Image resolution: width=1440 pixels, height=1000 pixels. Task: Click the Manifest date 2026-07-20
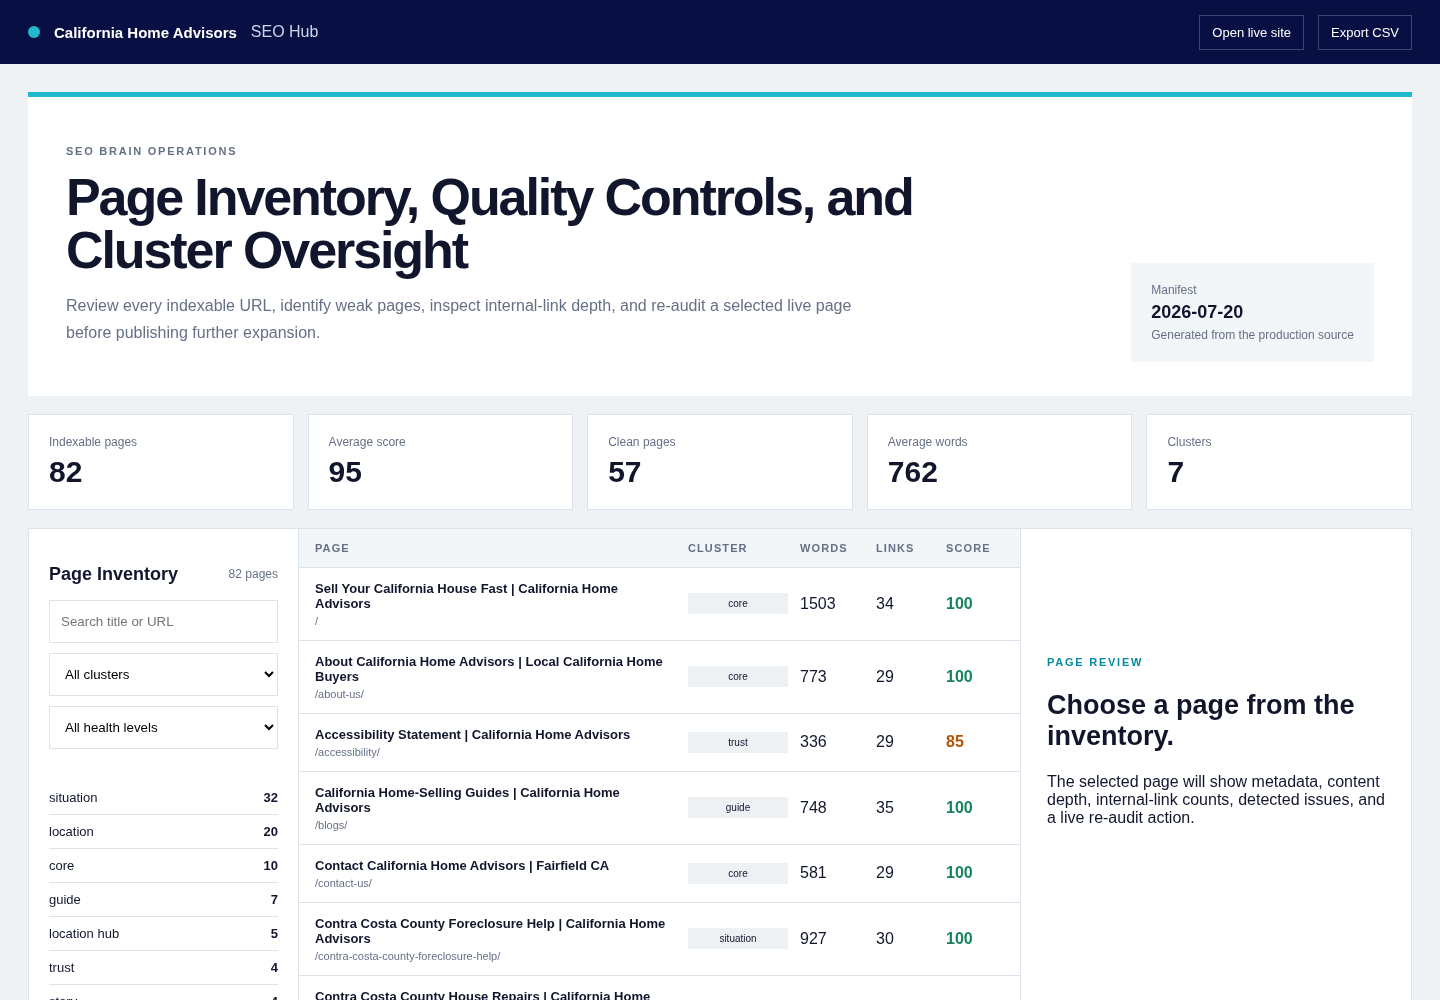pyautogui.click(x=1197, y=312)
